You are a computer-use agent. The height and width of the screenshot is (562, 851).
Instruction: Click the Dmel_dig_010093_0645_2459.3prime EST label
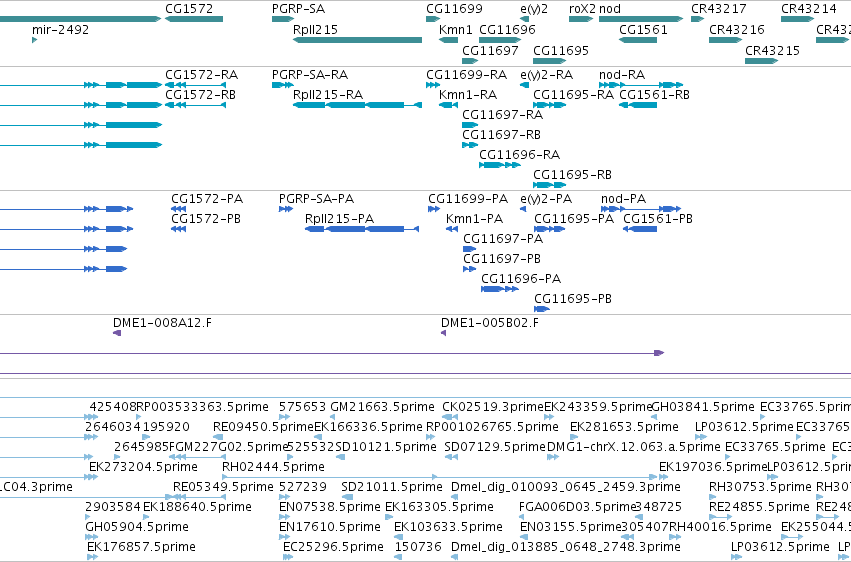[x=566, y=488]
